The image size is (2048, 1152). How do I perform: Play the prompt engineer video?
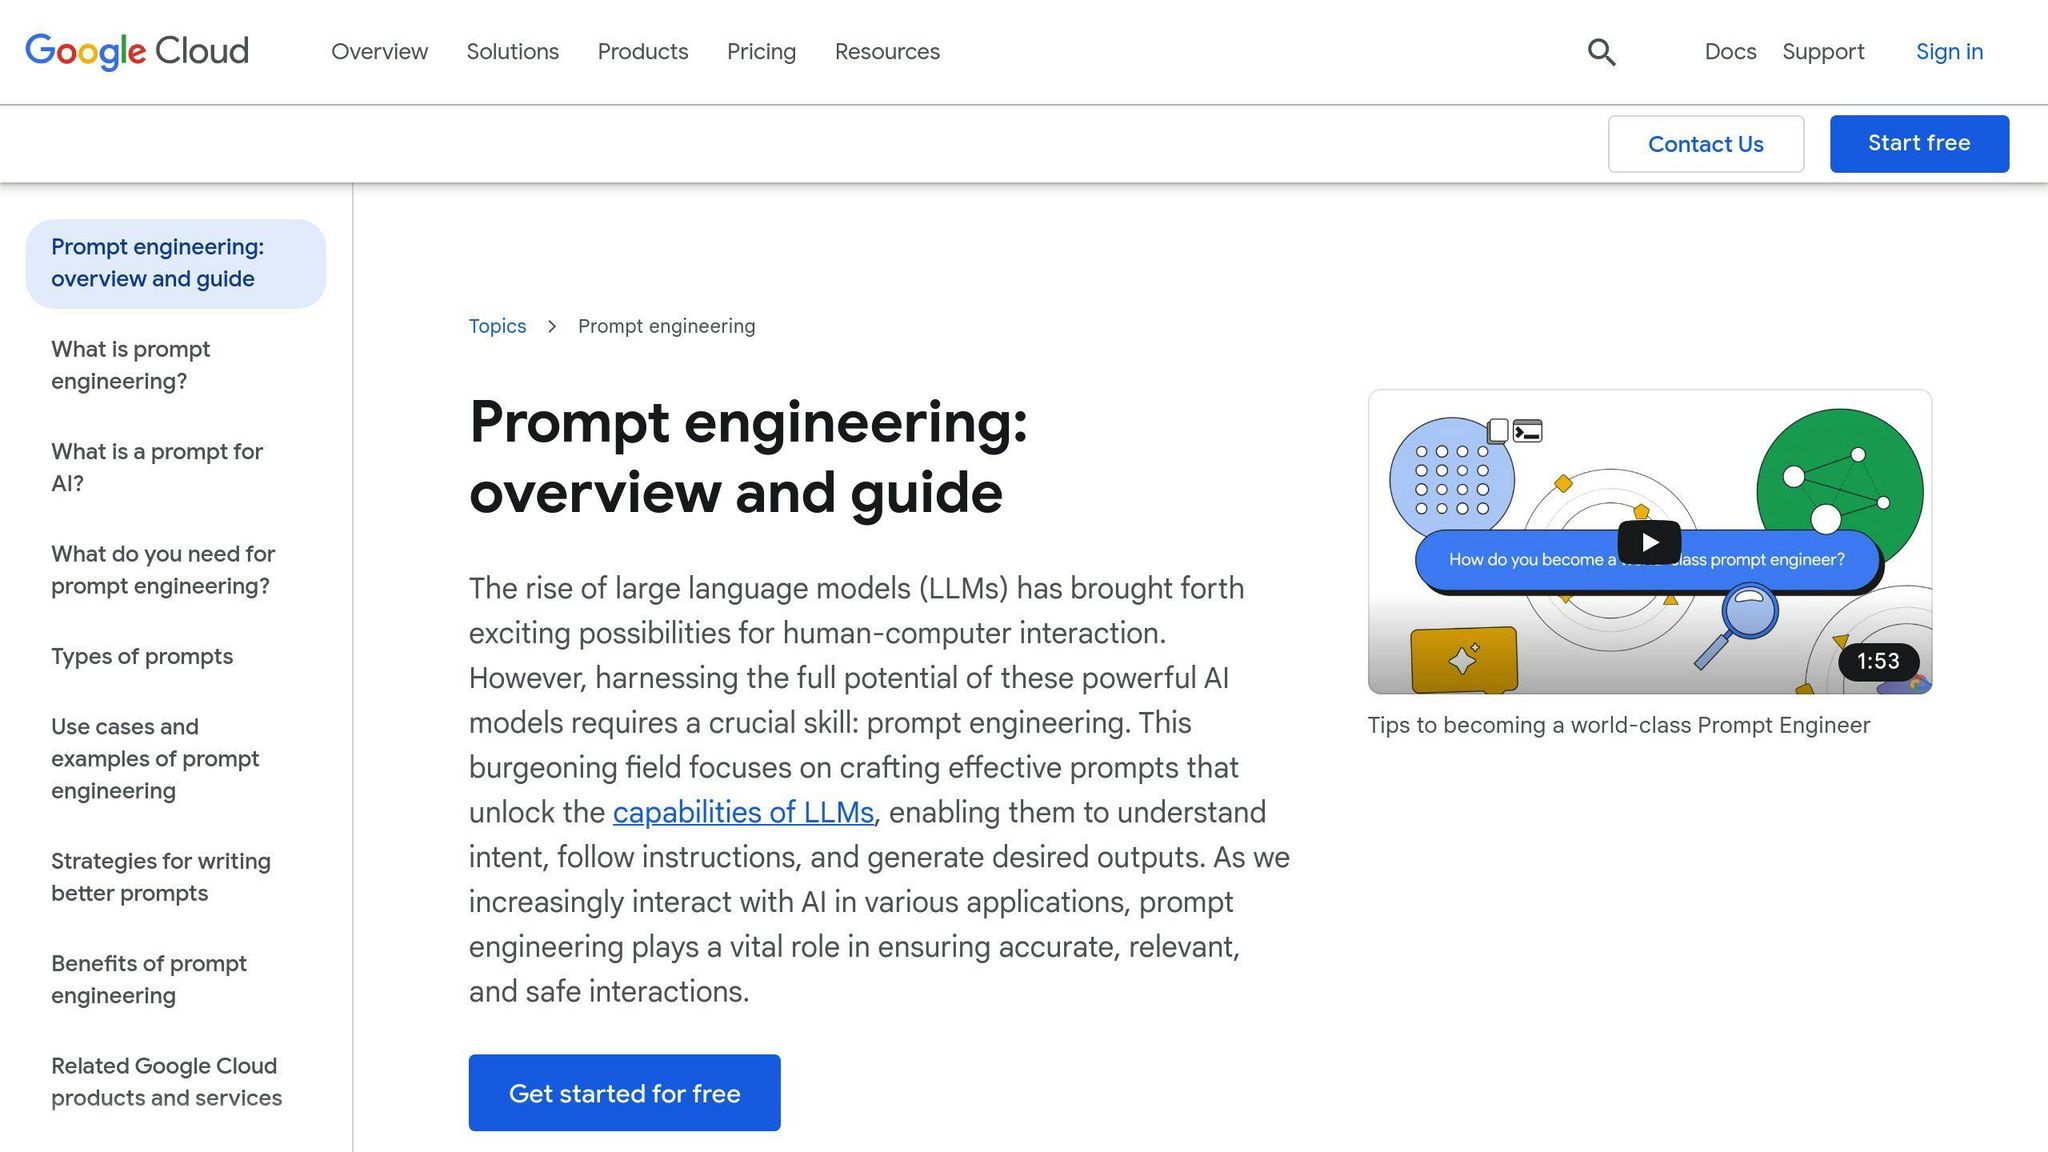coord(1648,542)
